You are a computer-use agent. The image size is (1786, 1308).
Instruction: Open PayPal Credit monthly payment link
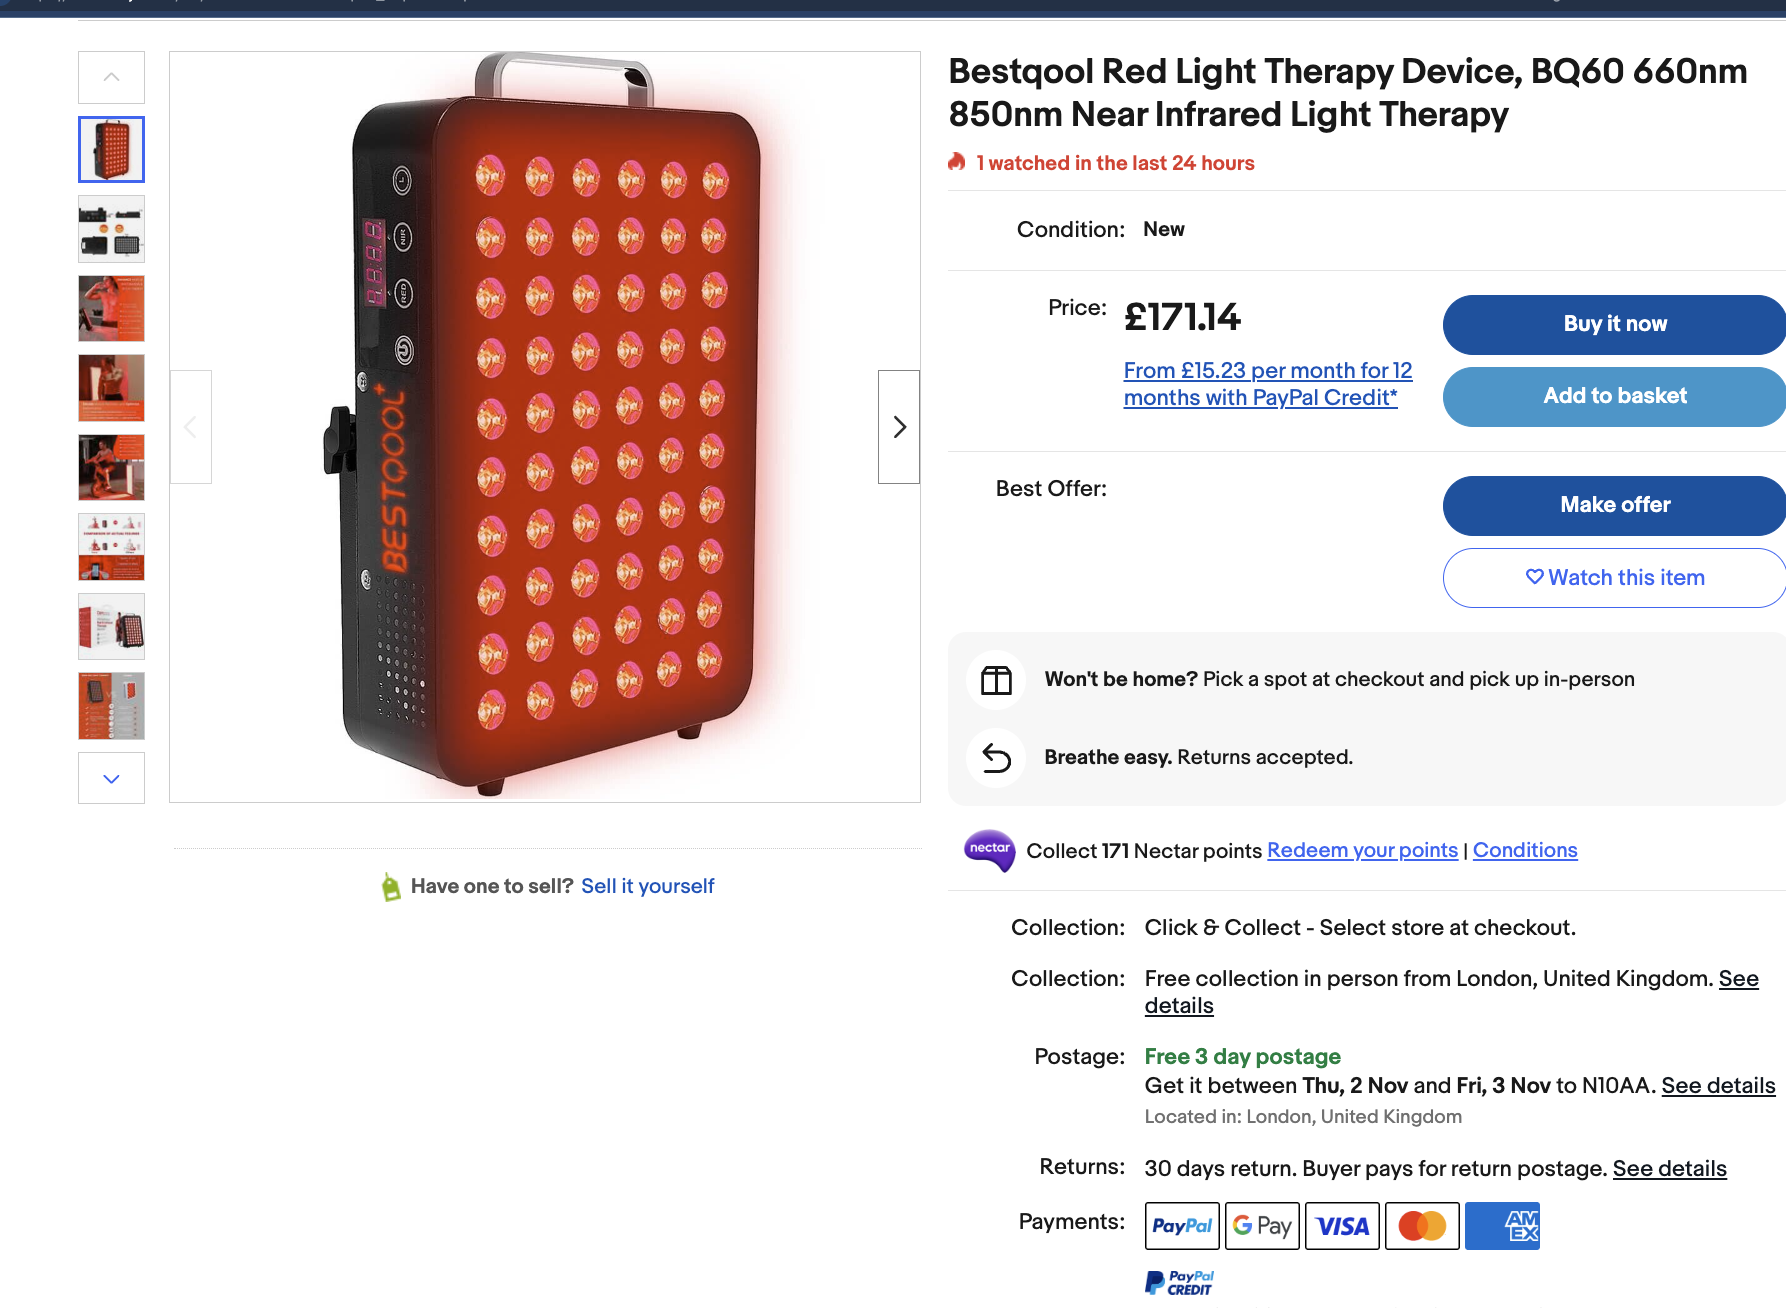1267,384
